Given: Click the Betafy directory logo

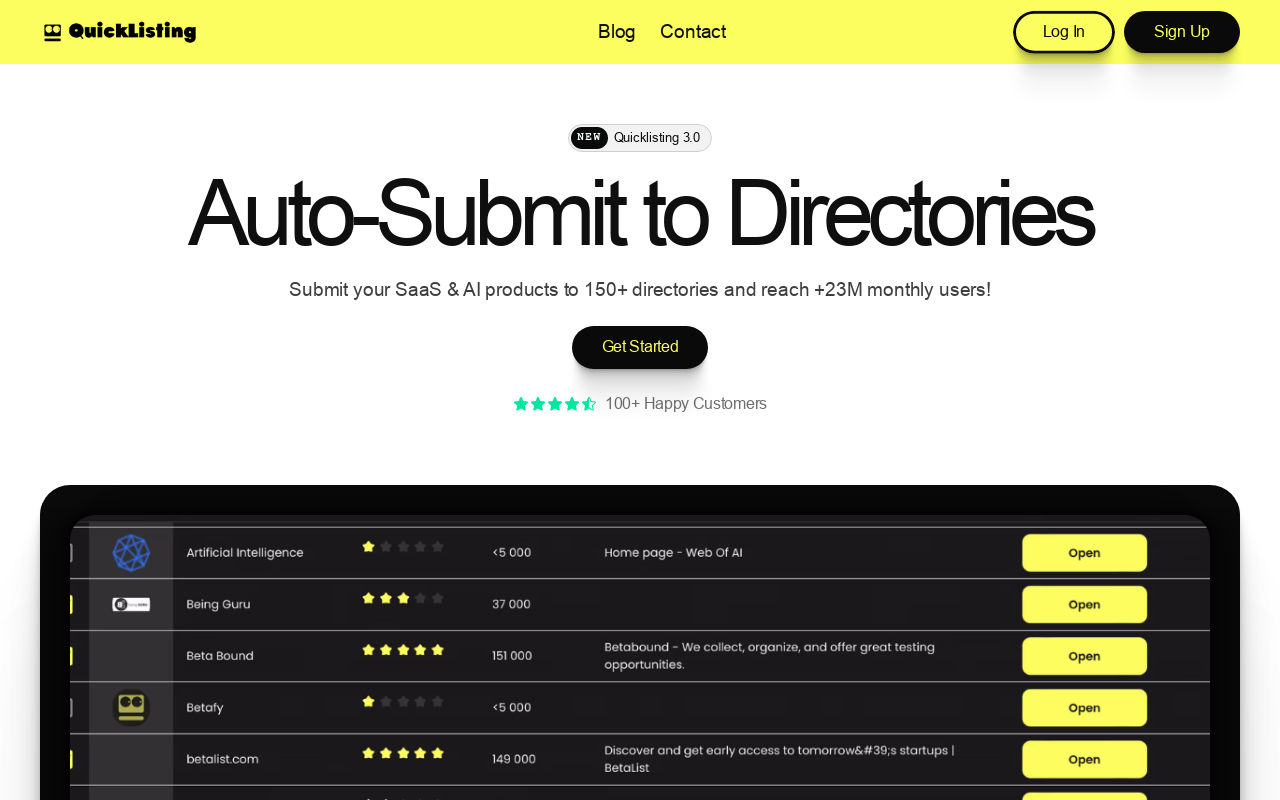Looking at the screenshot, I should (x=131, y=707).
